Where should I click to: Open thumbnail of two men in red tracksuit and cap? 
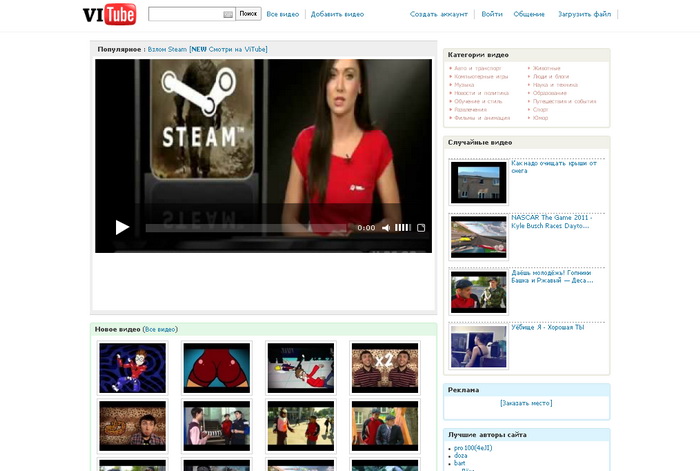[x=385, y=426]
